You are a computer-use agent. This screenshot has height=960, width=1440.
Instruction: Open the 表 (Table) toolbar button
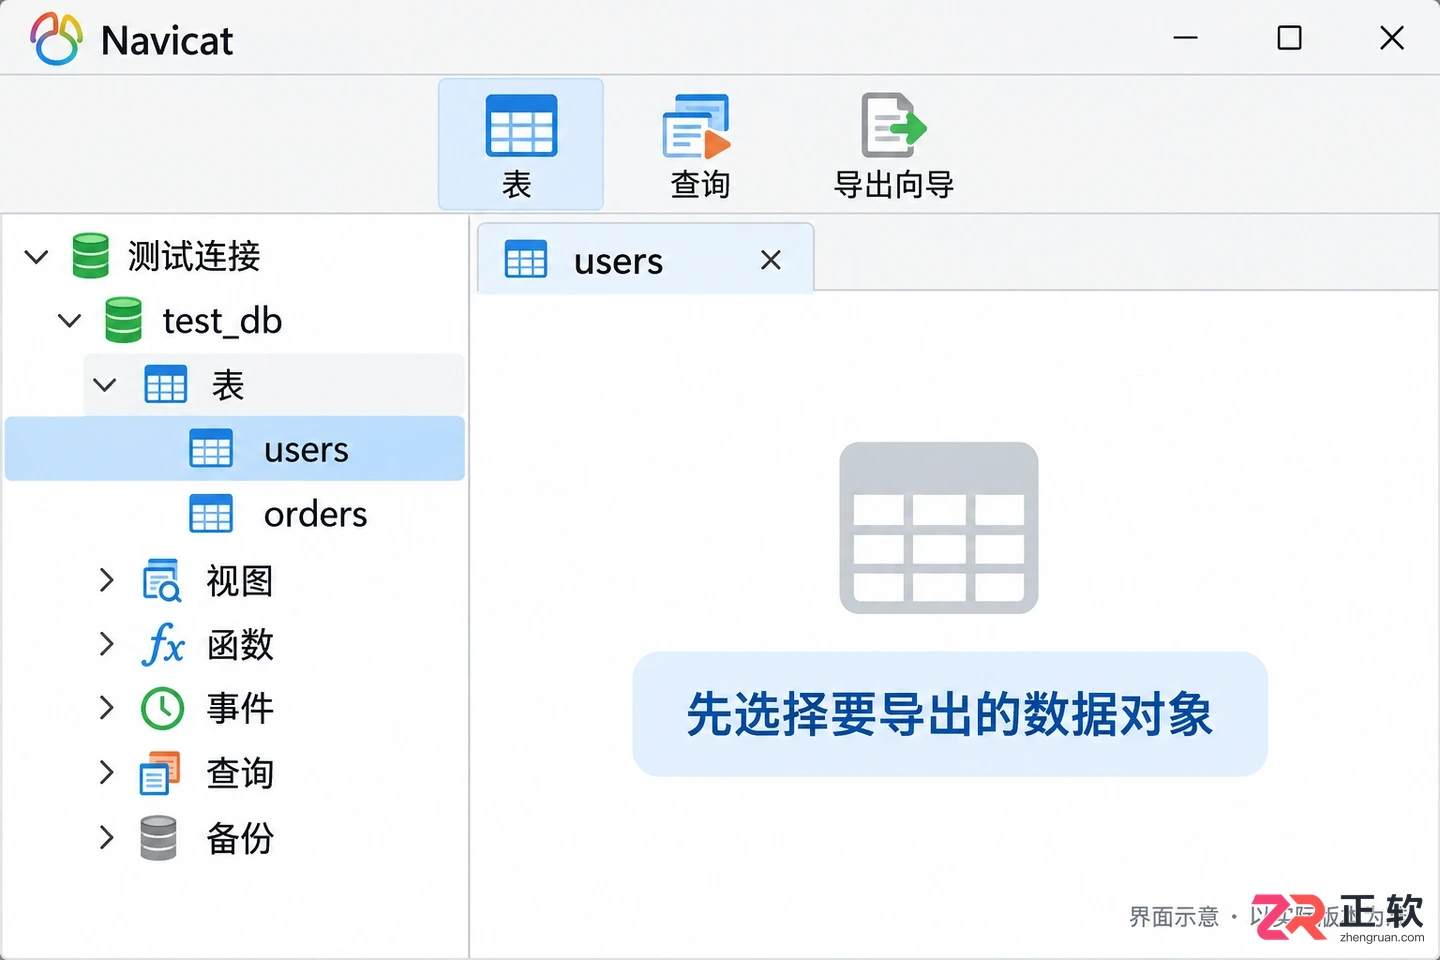coord(520,144)
